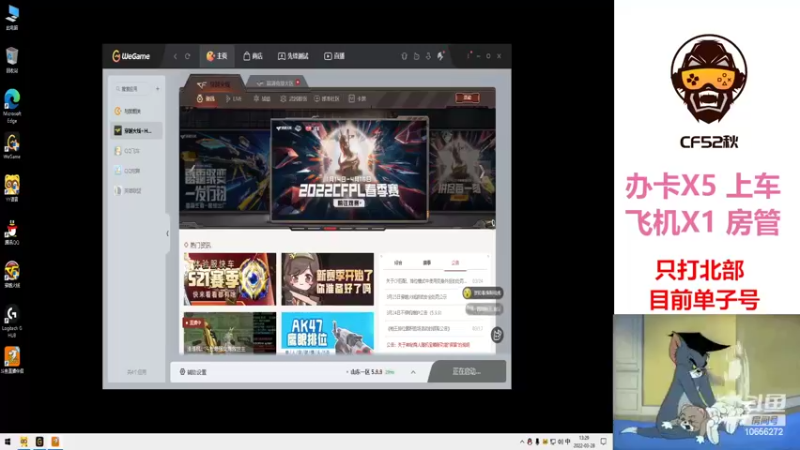Screen dimensions: 800x450
Task: Select the QQ飞车 game in sidebar
Action: point(137,151)
